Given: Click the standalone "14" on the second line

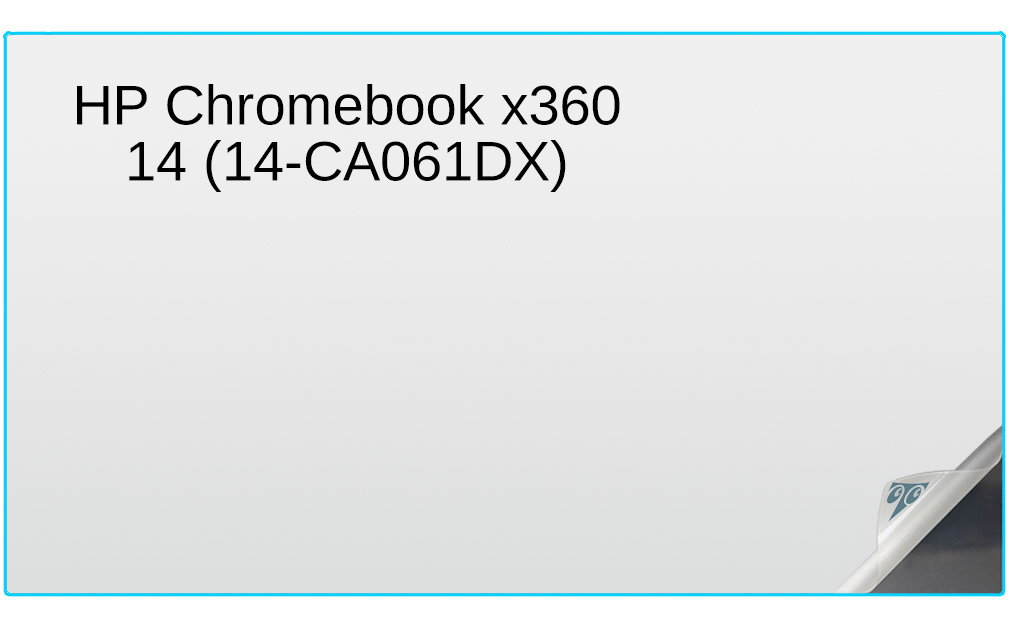Looking at the screenshot, I should pos(156,162).
